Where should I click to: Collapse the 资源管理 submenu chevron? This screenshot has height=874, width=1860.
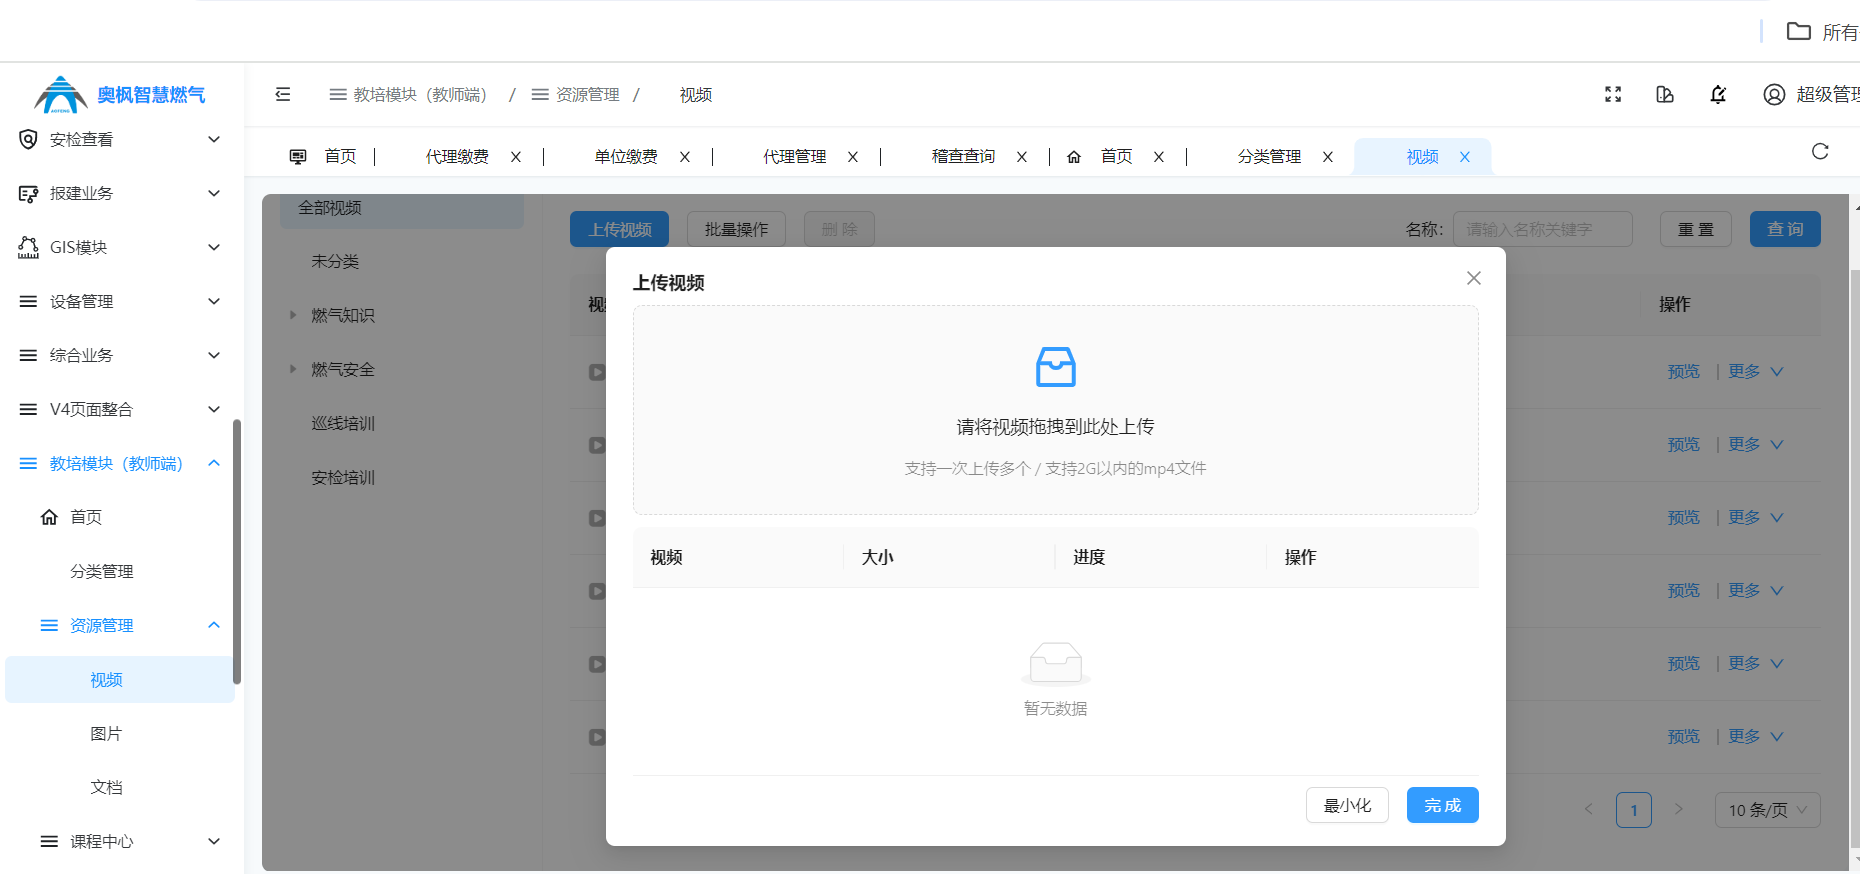(214, 625)
